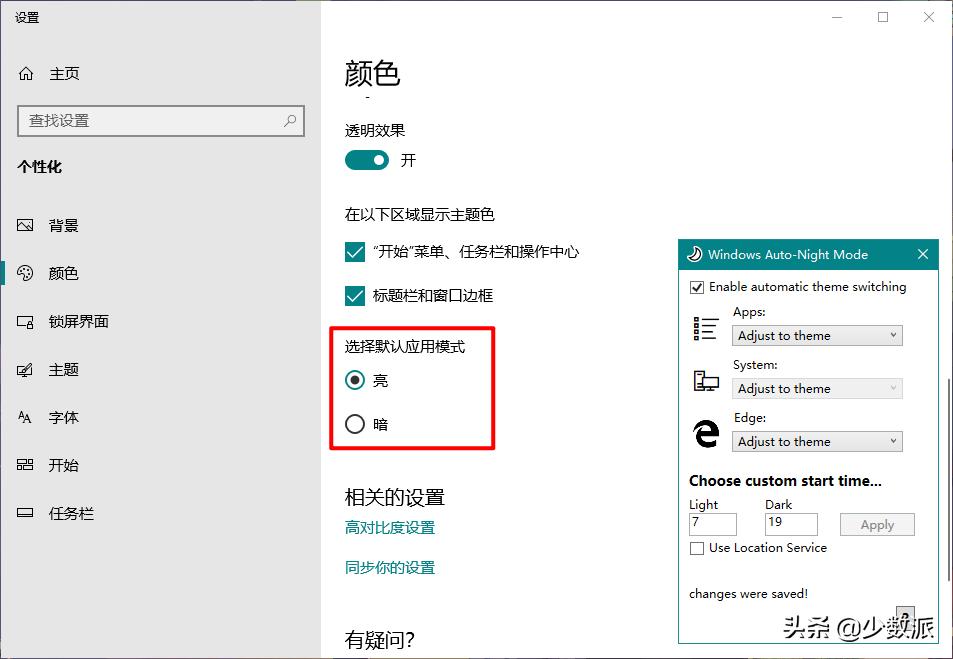Click the 颜色 (Colors) palette icon
953x659 pixels.
tap(25, 273)
